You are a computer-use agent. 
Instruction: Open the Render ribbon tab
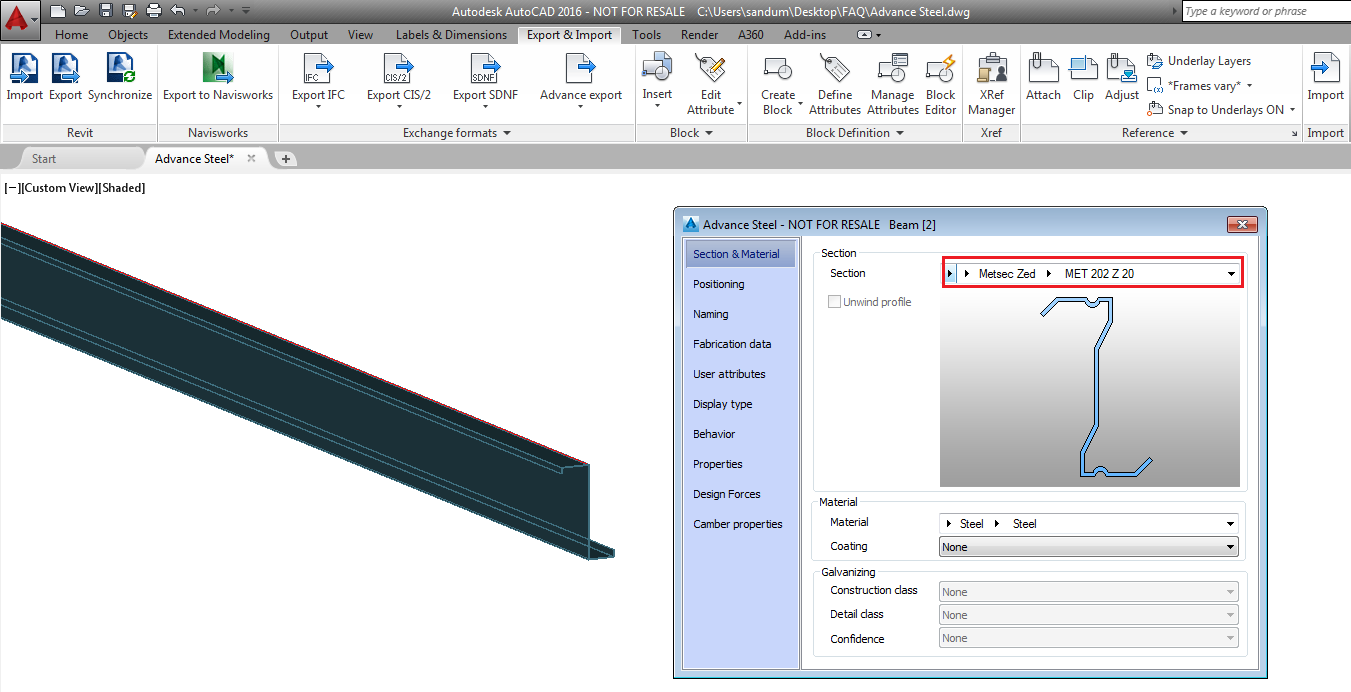point(699,35)
